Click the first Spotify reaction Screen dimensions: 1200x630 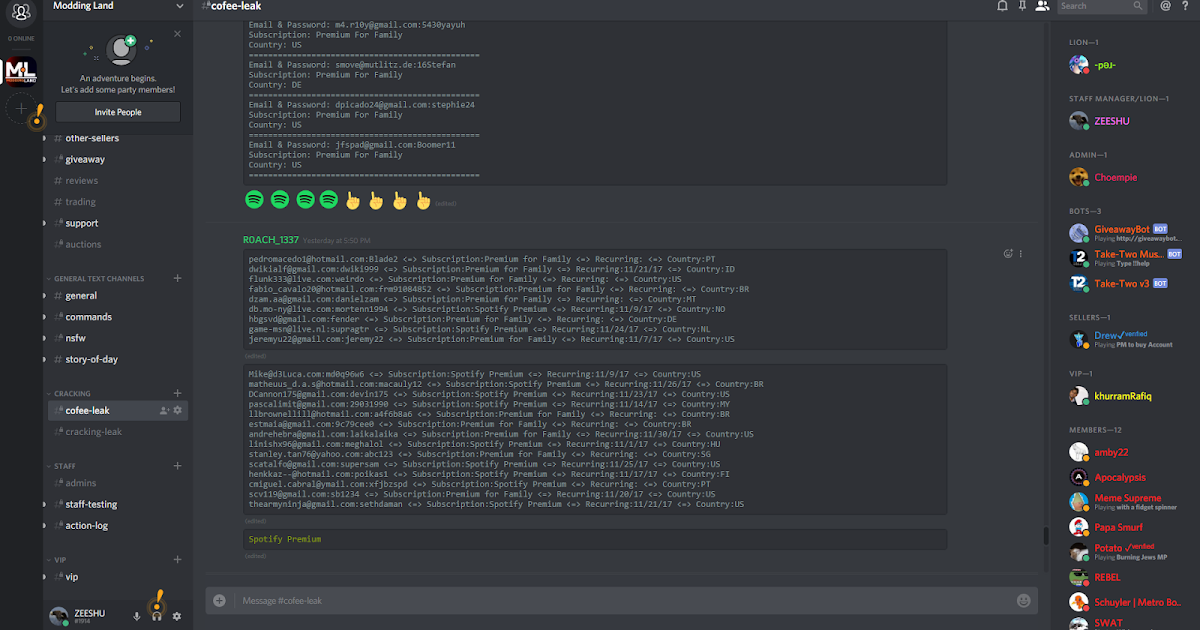click(x=254, y=200)
